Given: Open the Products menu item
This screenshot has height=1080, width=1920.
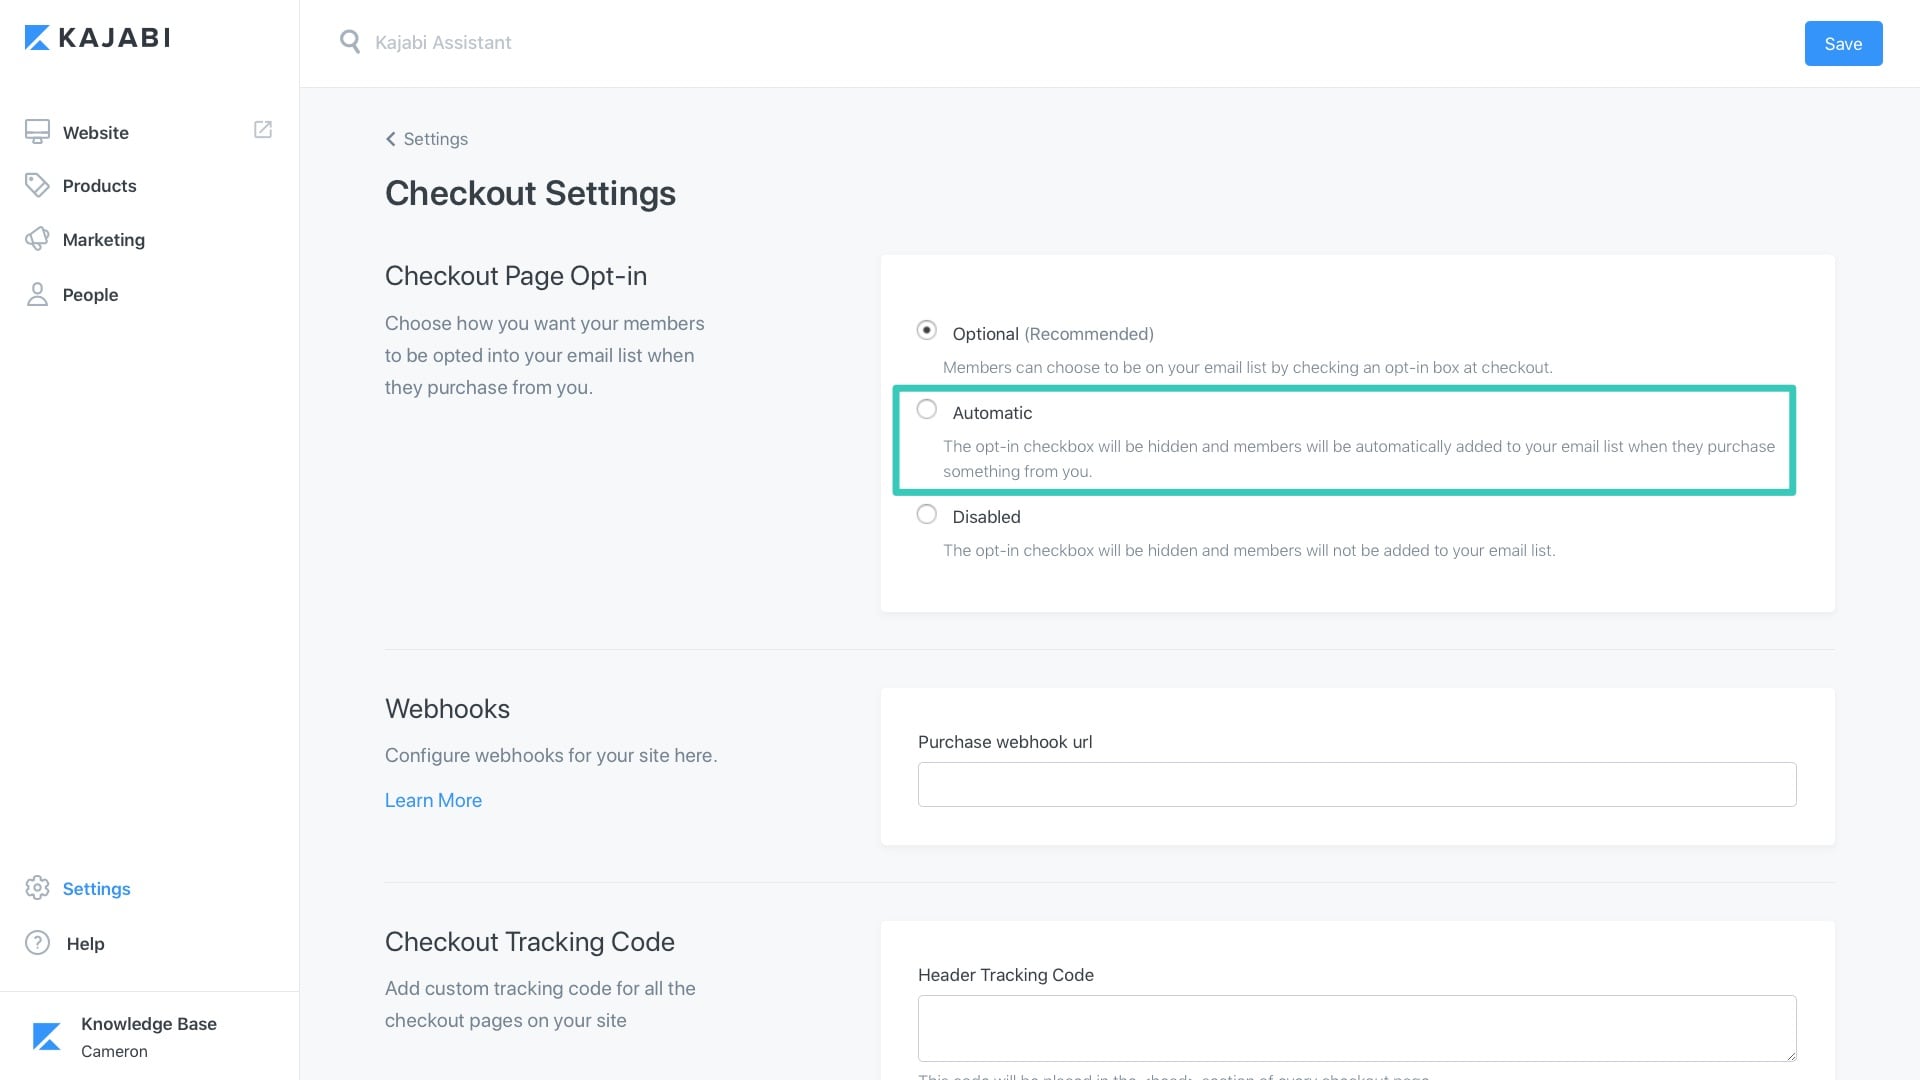Looking at the screenshot, I should coord(99,186).
